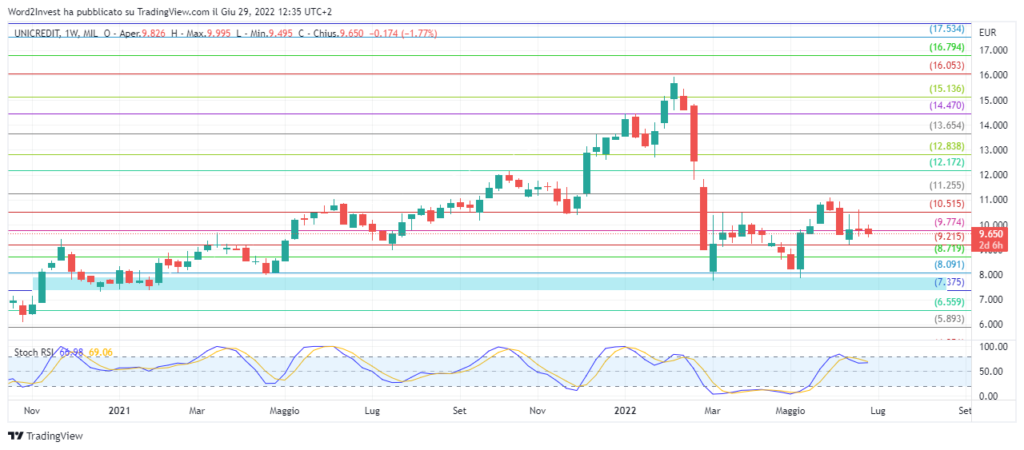Click the blue Stoch RSI value 66.98
Viewport: 1024px width, 450px height.
point(73,352)
